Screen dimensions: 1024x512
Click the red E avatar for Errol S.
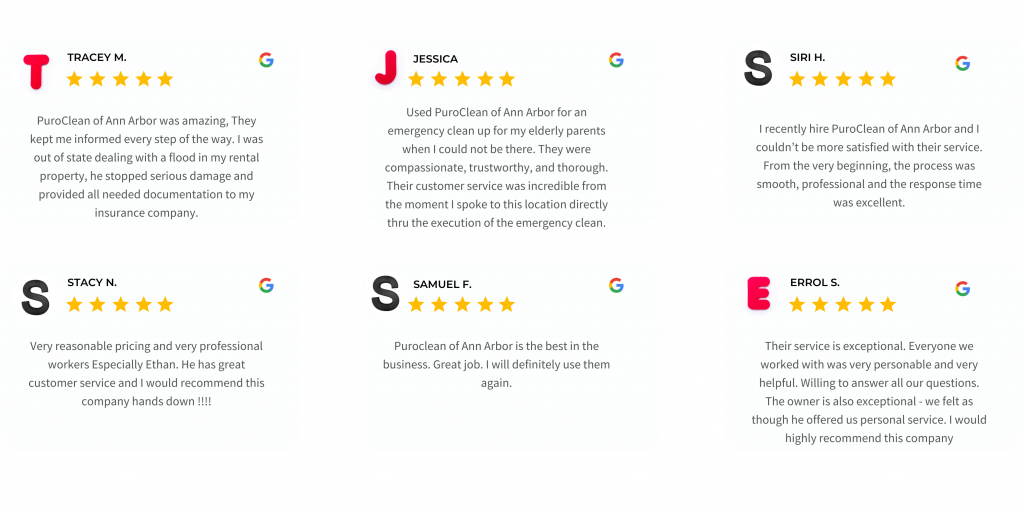click(x=758, y=293)
